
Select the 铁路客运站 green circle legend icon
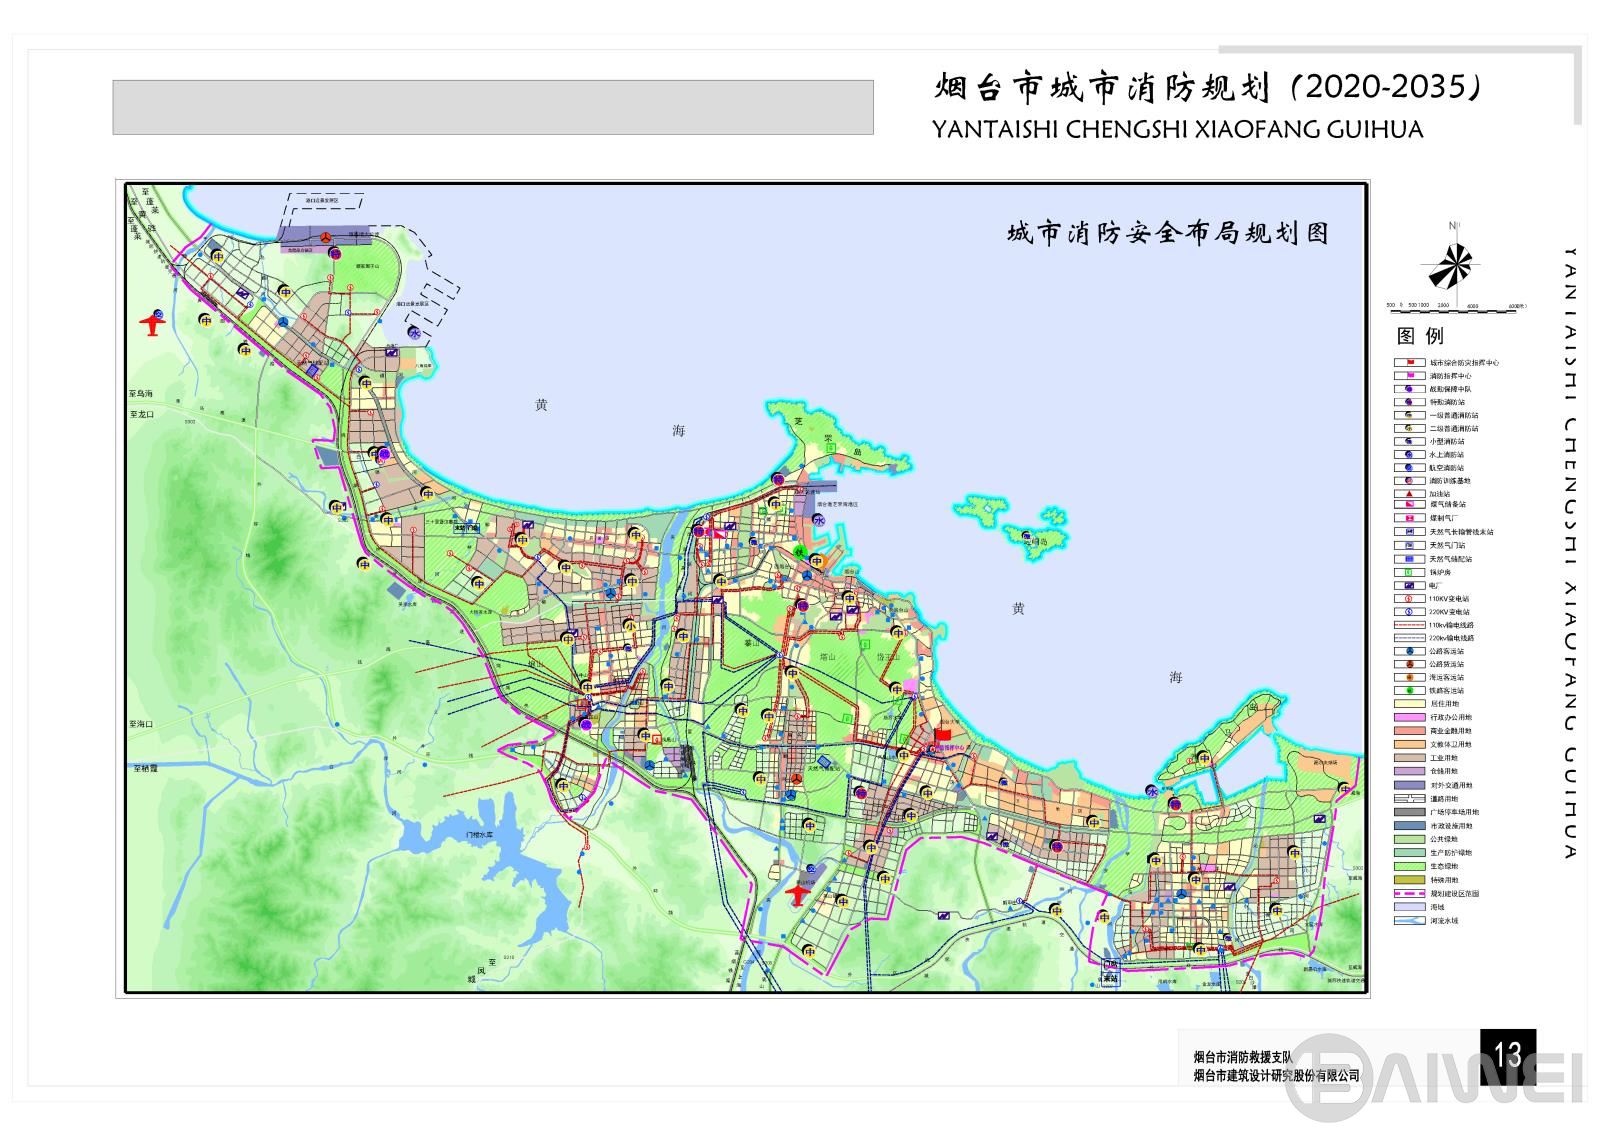[x=1409, y=690]
